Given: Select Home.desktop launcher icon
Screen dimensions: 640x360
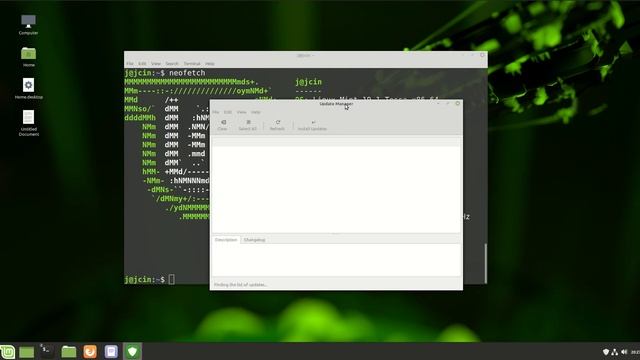Looking at the screenshot, I should (29, 89).
